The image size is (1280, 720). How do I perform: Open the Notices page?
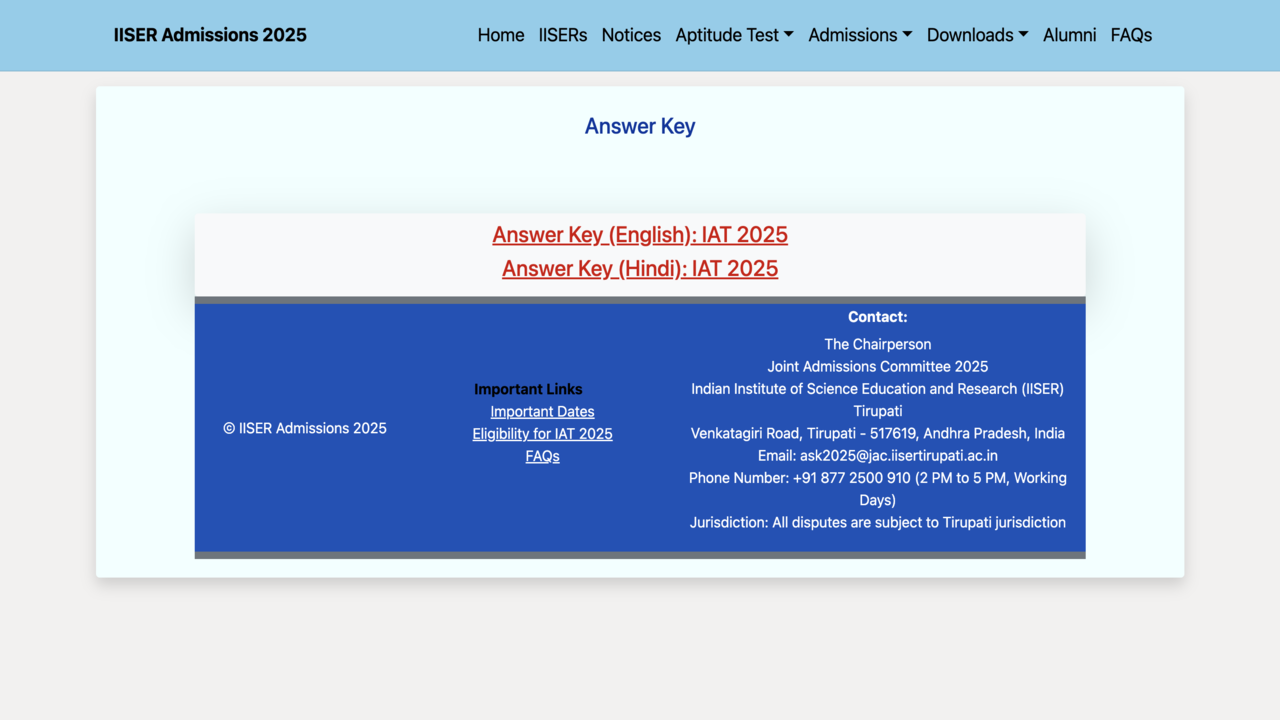pos(631,35)
